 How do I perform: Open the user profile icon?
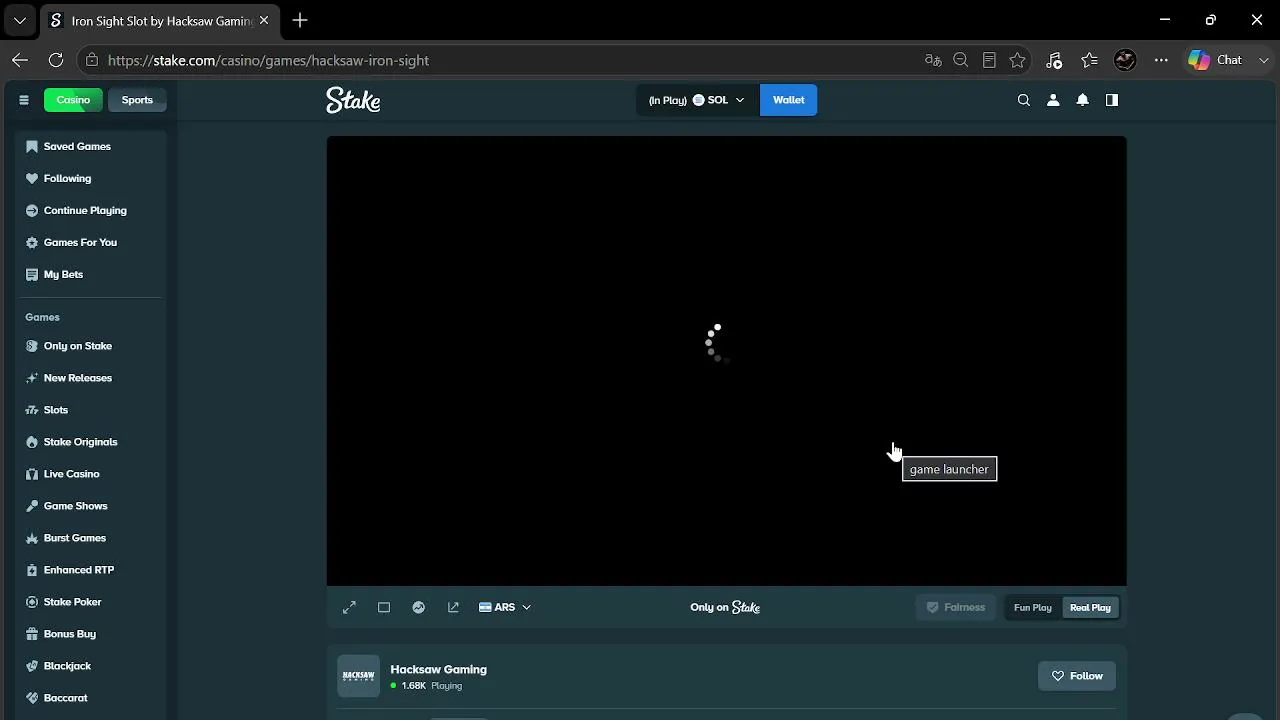pos(1053,100)
